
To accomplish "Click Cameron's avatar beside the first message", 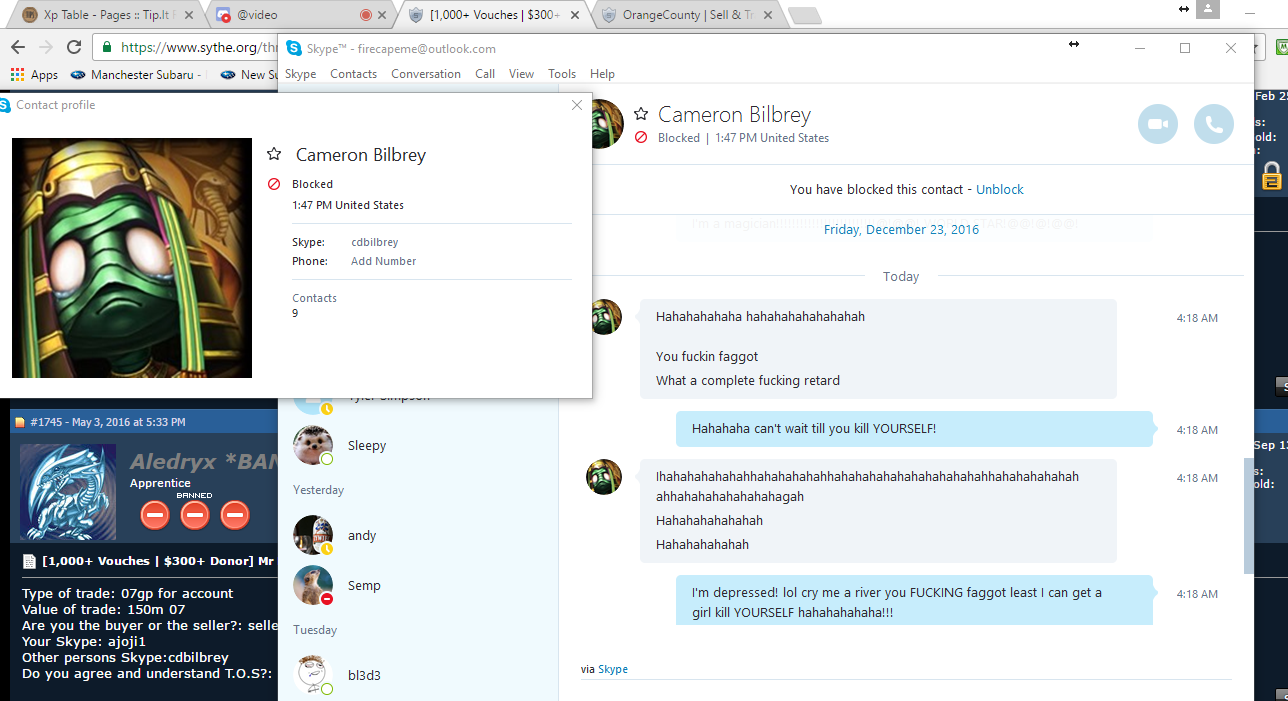I will click(604, 317).
